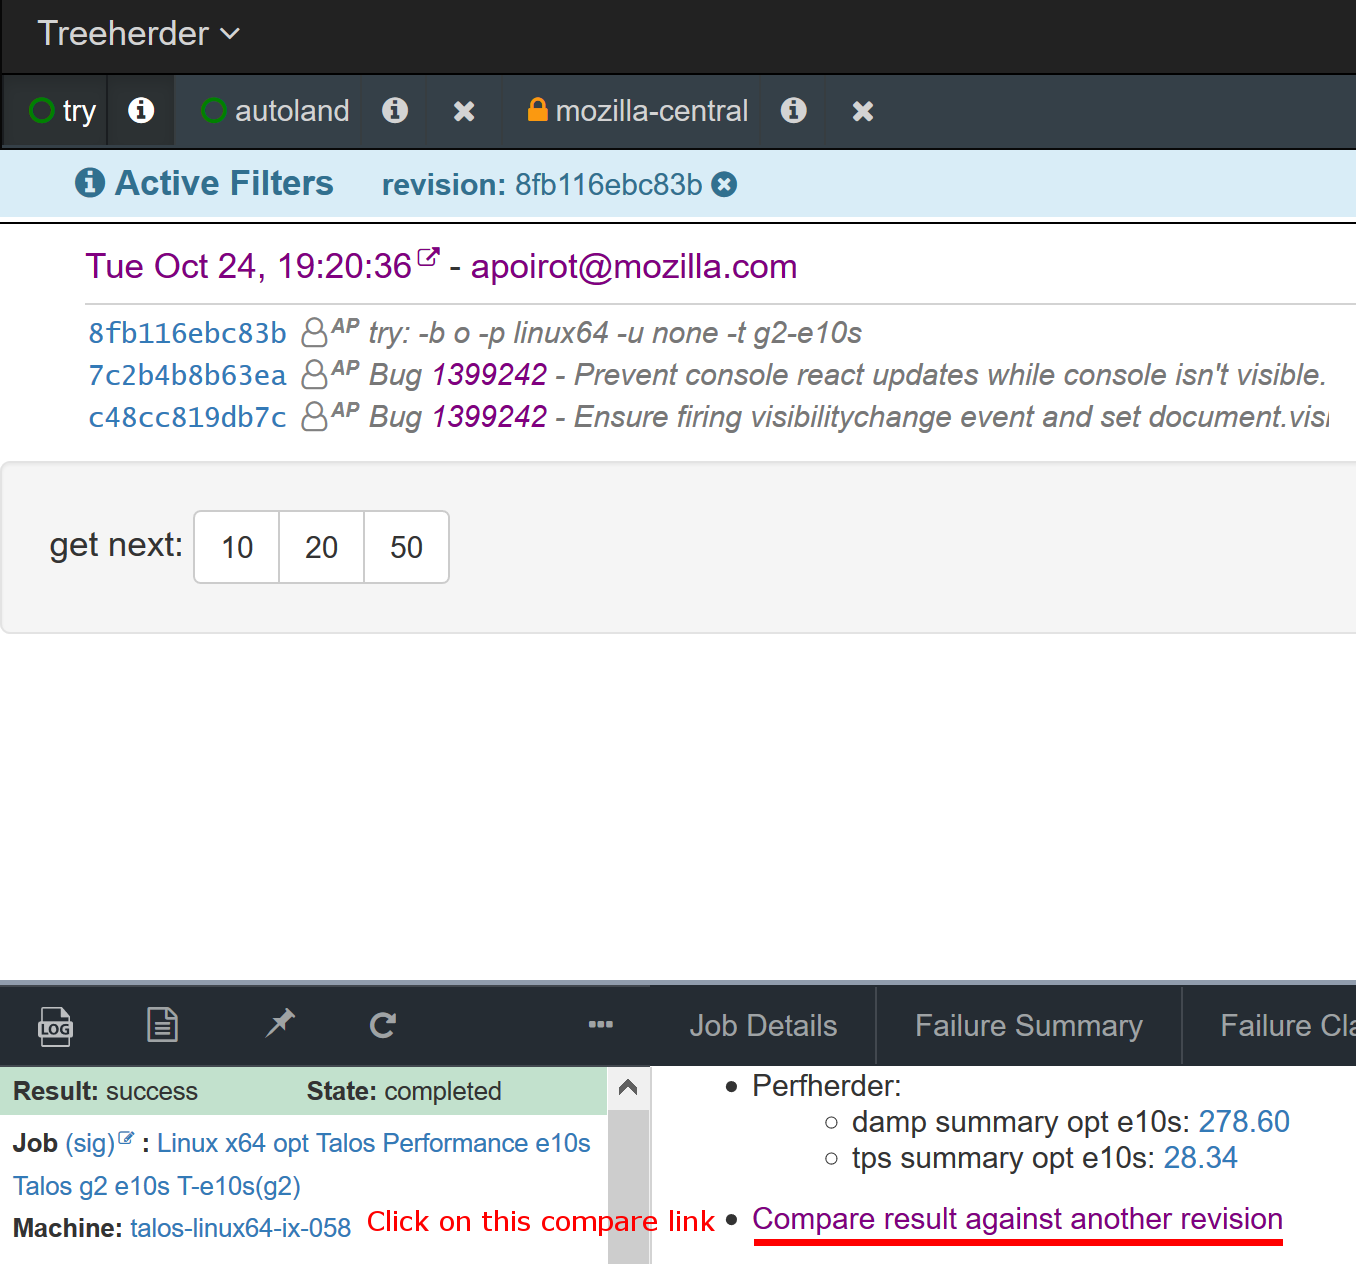
Task: Remove the mozilla-central repository tab
Action: [863, 111]
